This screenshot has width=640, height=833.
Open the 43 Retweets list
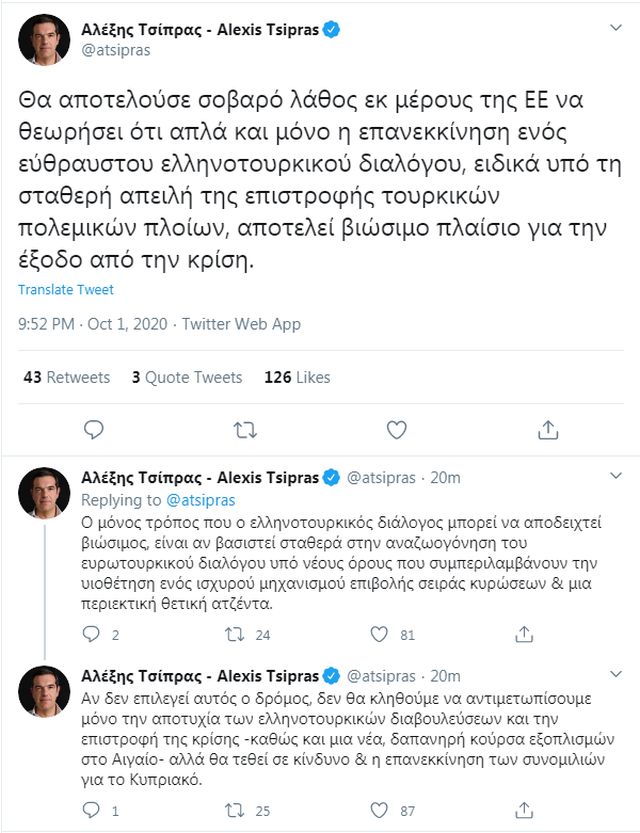66,377
